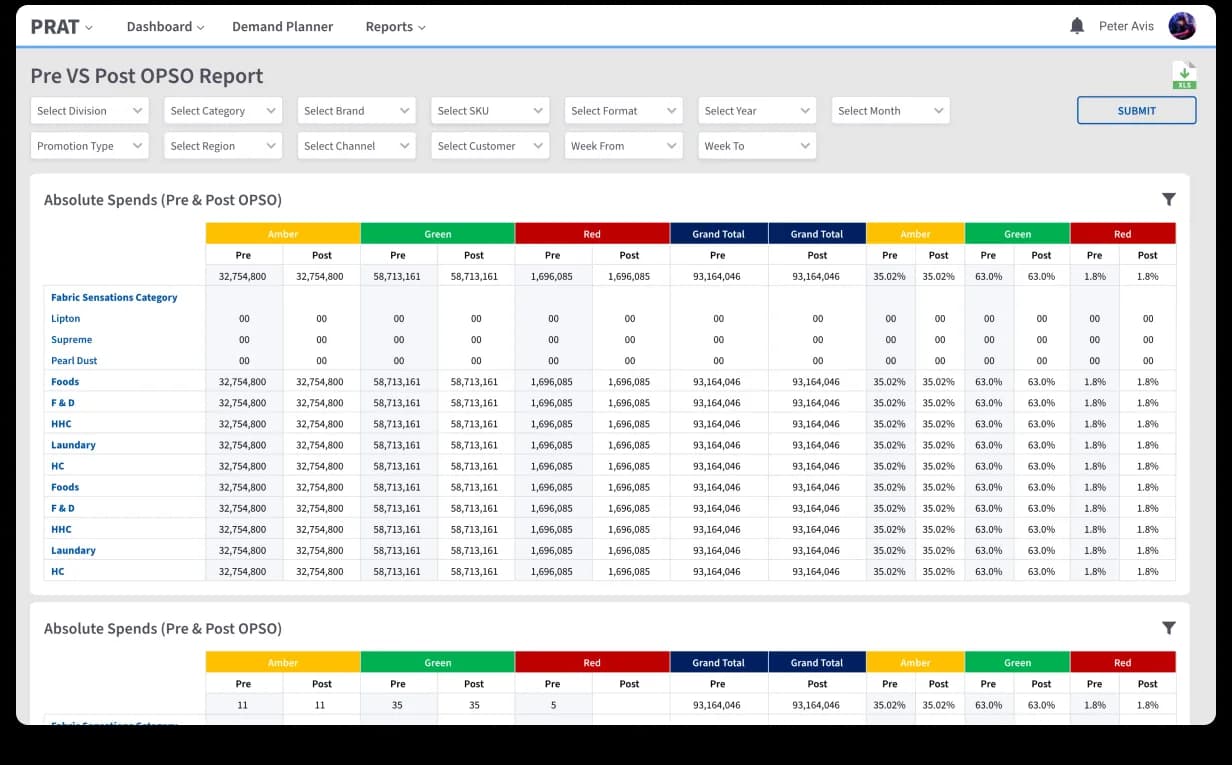Download the report as XLS file
Screen dimensions: 1232x765
tap(1184, 76)
